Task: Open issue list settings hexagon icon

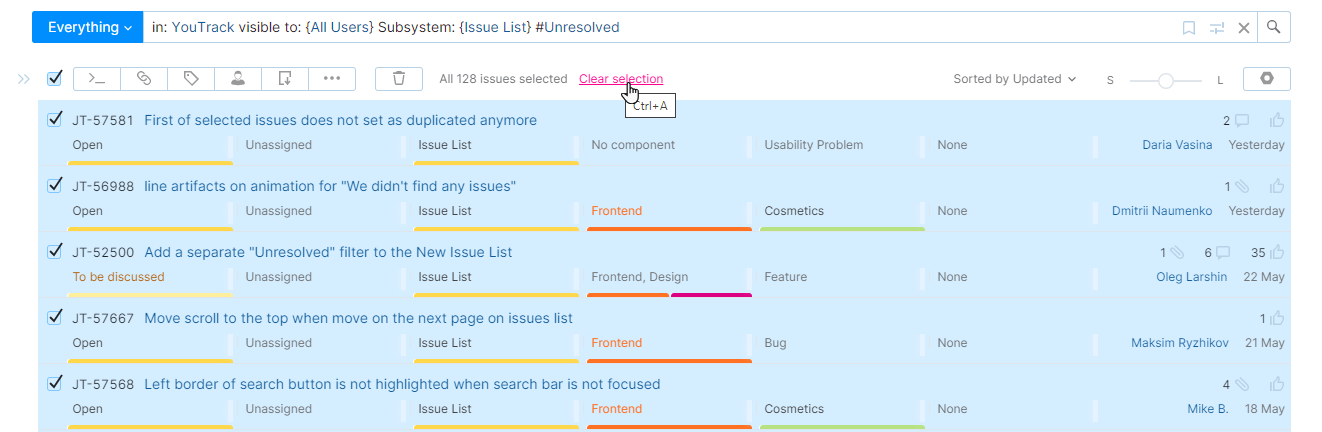Action: click(1266, 79)
